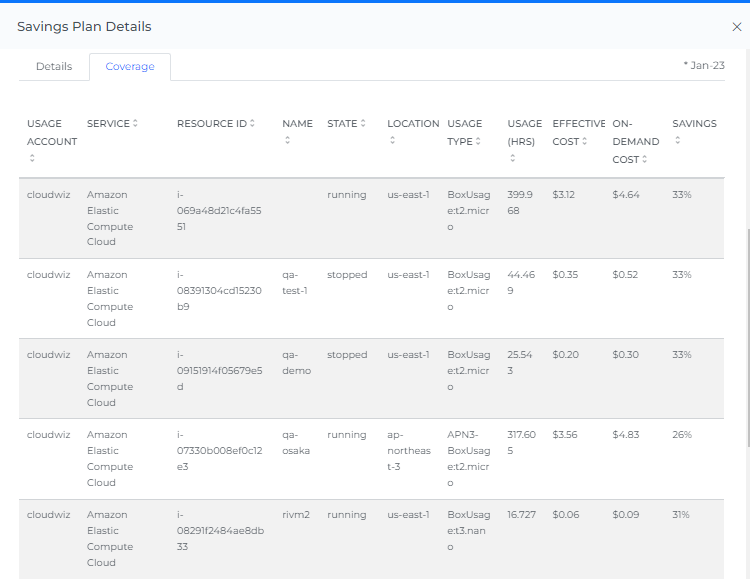Screen dimensions: 750x579
Task: Click the Location column header
Action: (413, 124)
